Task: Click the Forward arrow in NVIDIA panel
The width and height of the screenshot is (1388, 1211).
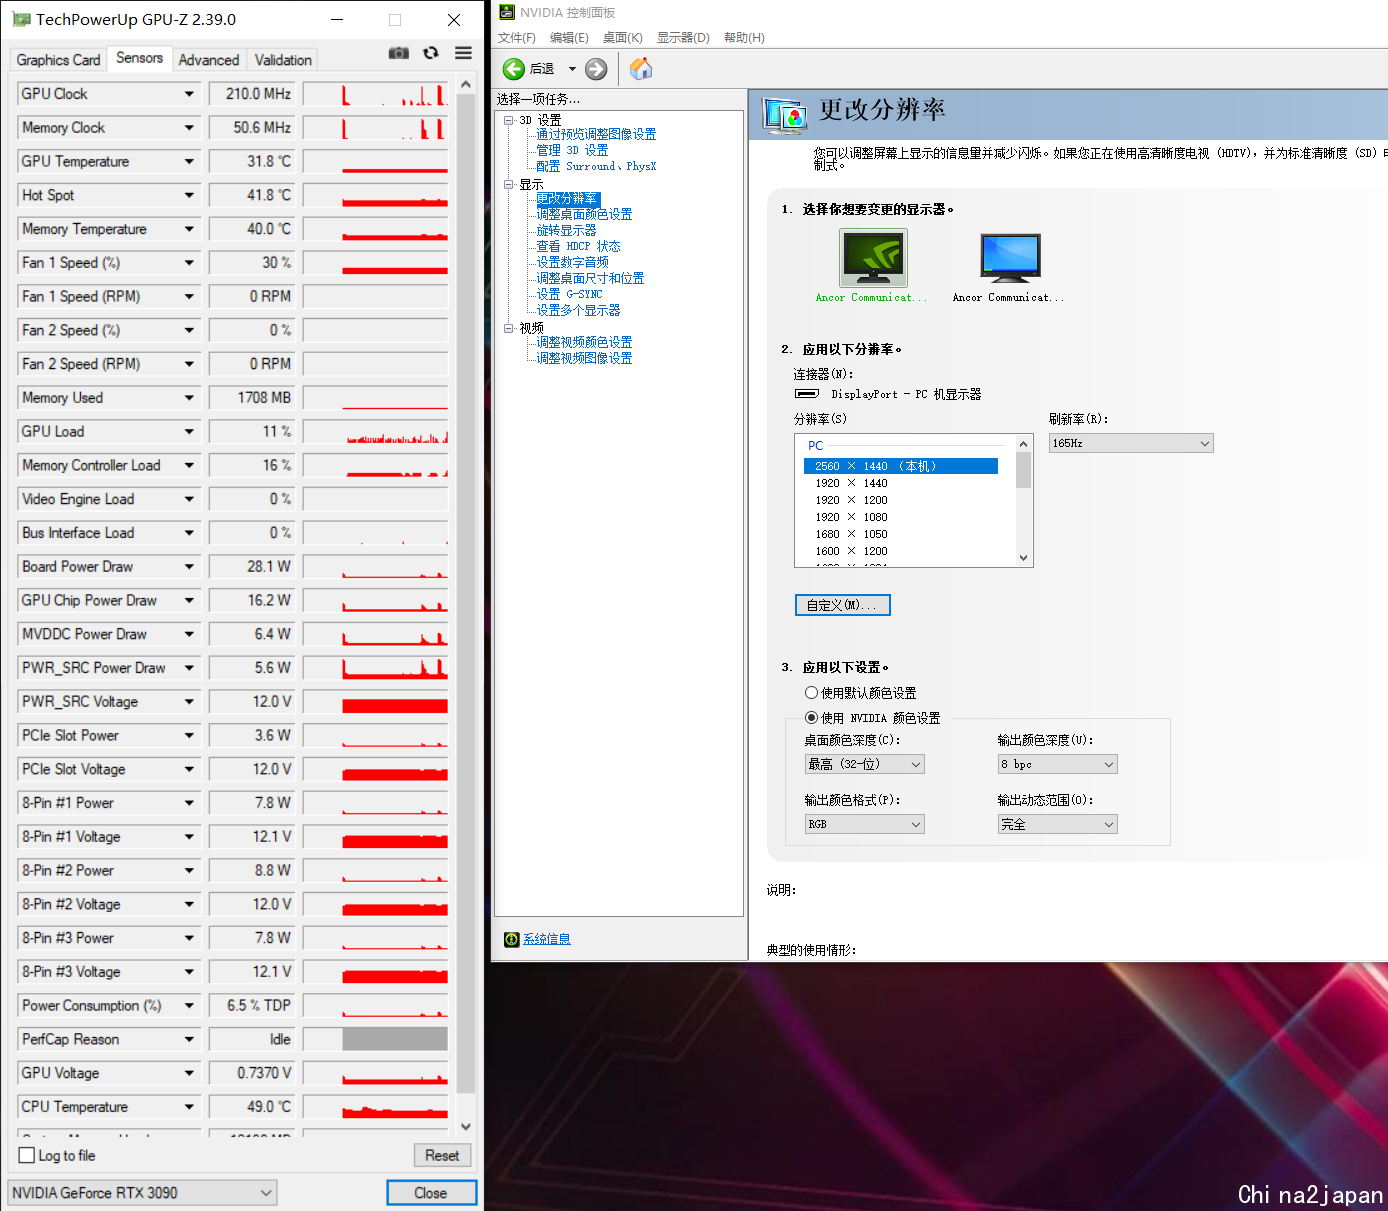Action: (x=596, y=69)
